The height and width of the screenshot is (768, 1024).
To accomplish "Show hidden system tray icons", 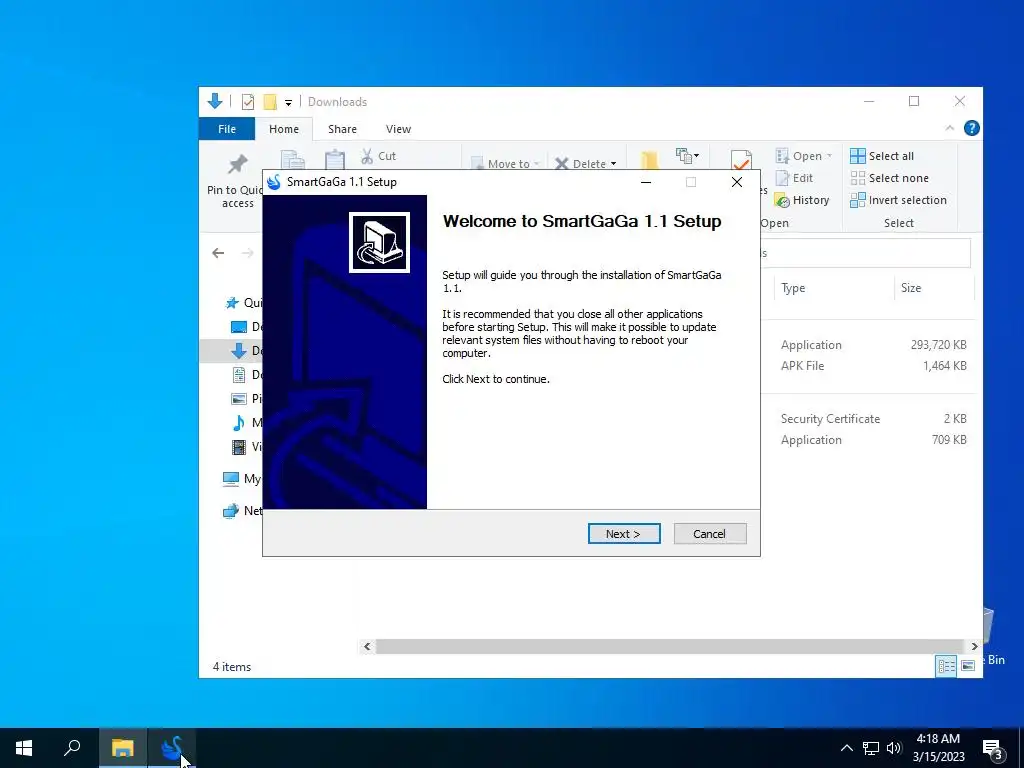I will tap(846, 748).
